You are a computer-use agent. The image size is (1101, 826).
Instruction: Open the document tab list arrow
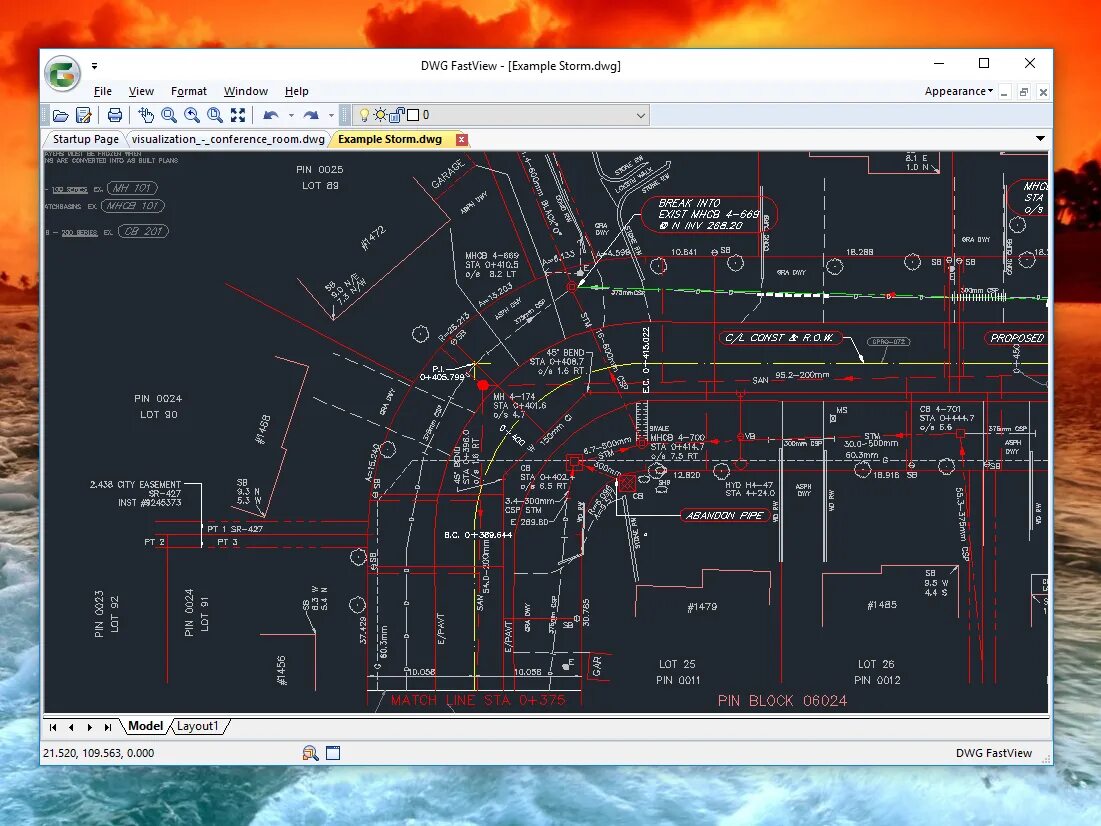coord(1040,138)
